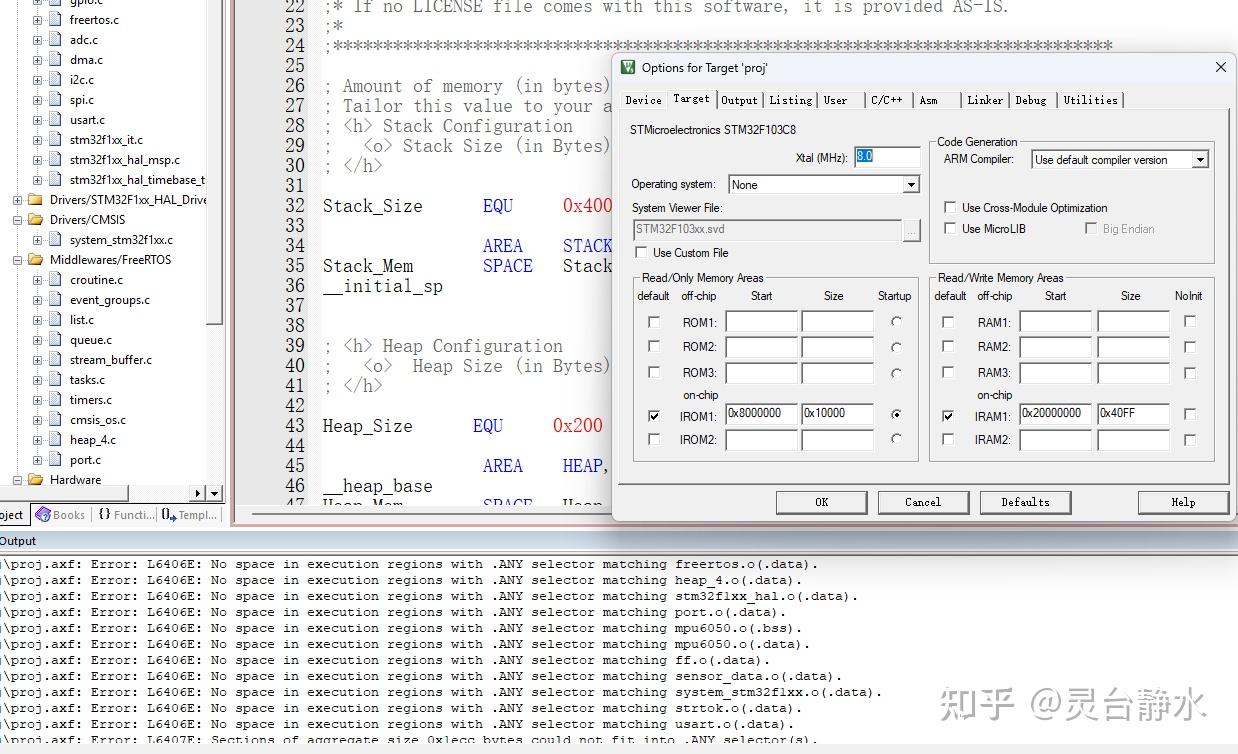Screen dimensions: 1238x754
Task: Click the Middlewares/FreeRTOS folder icon
Action: [x=36, y=260]
